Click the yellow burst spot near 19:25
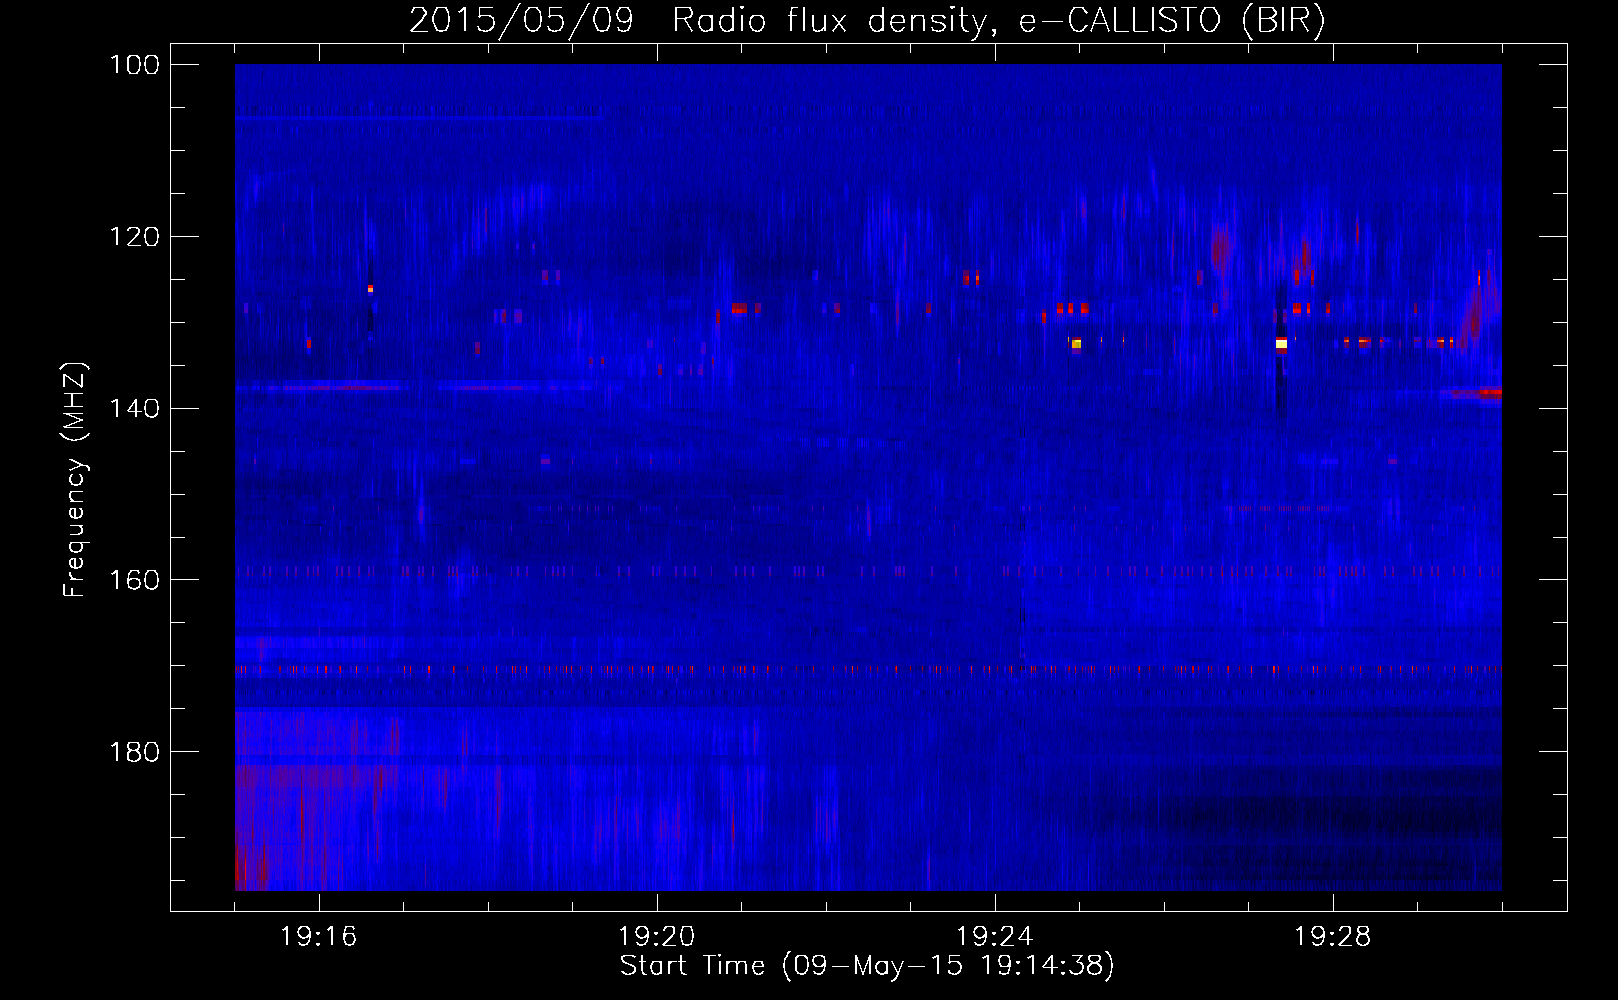 click(1076, 344)
